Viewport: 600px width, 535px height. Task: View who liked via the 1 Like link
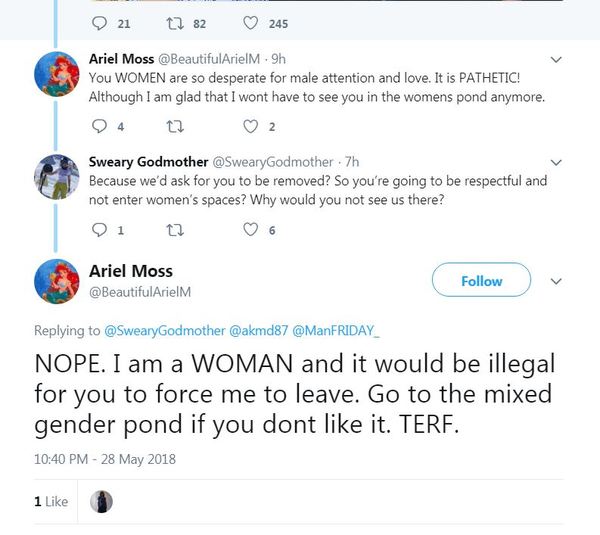(51, 501)
